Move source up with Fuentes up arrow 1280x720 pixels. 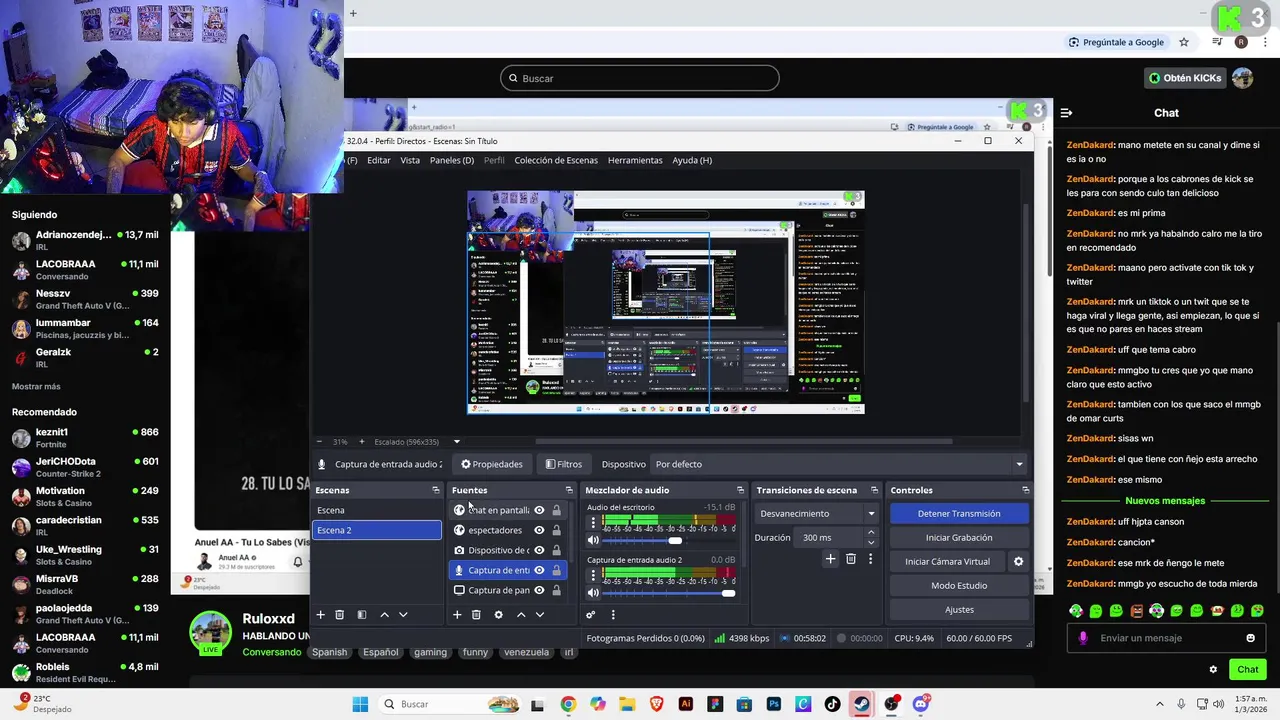(521, 615)
